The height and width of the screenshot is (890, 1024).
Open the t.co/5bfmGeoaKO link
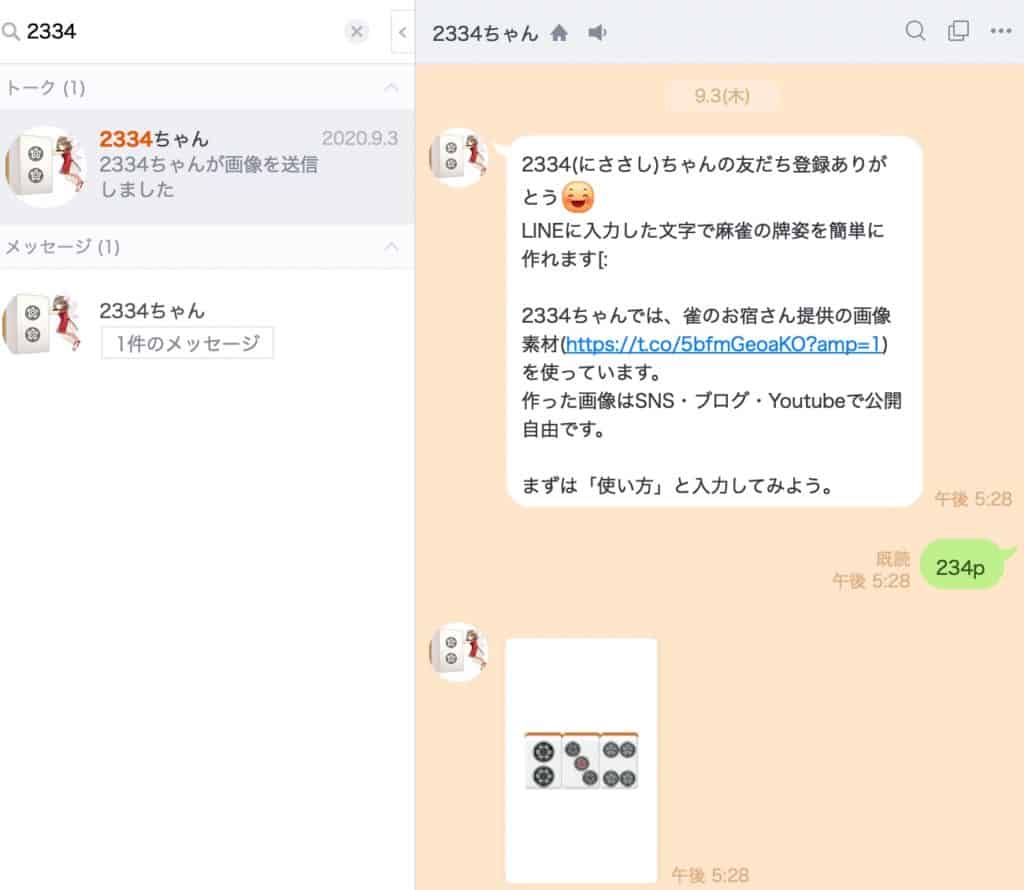click(x=723, y=344)
